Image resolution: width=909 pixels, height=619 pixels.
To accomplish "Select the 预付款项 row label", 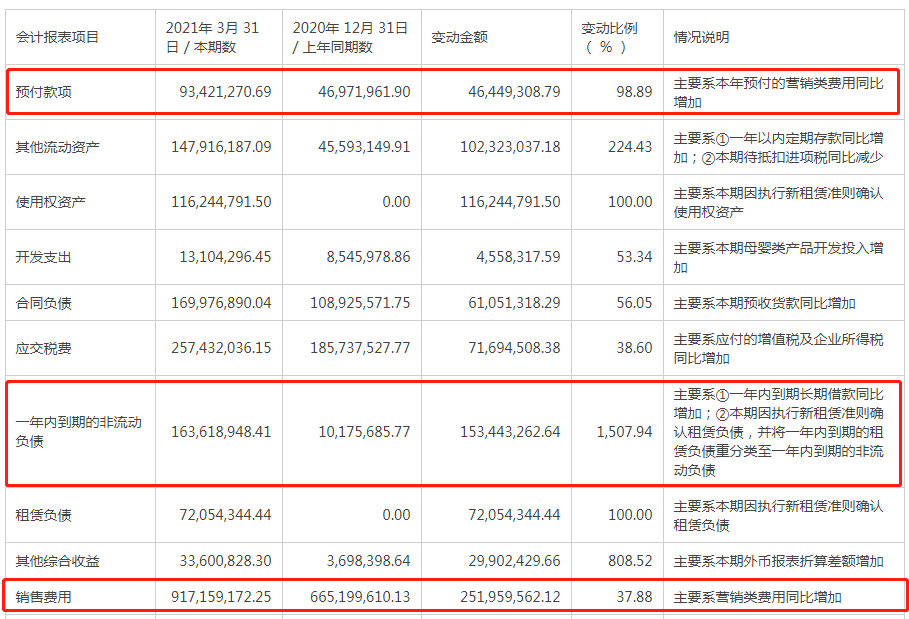I will (x=43, y=92).
